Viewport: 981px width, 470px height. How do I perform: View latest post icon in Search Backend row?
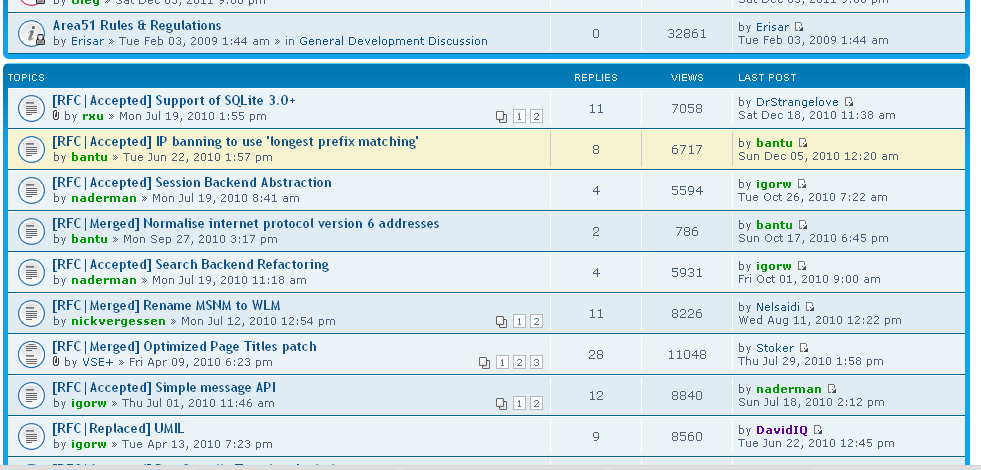point(802,266)
